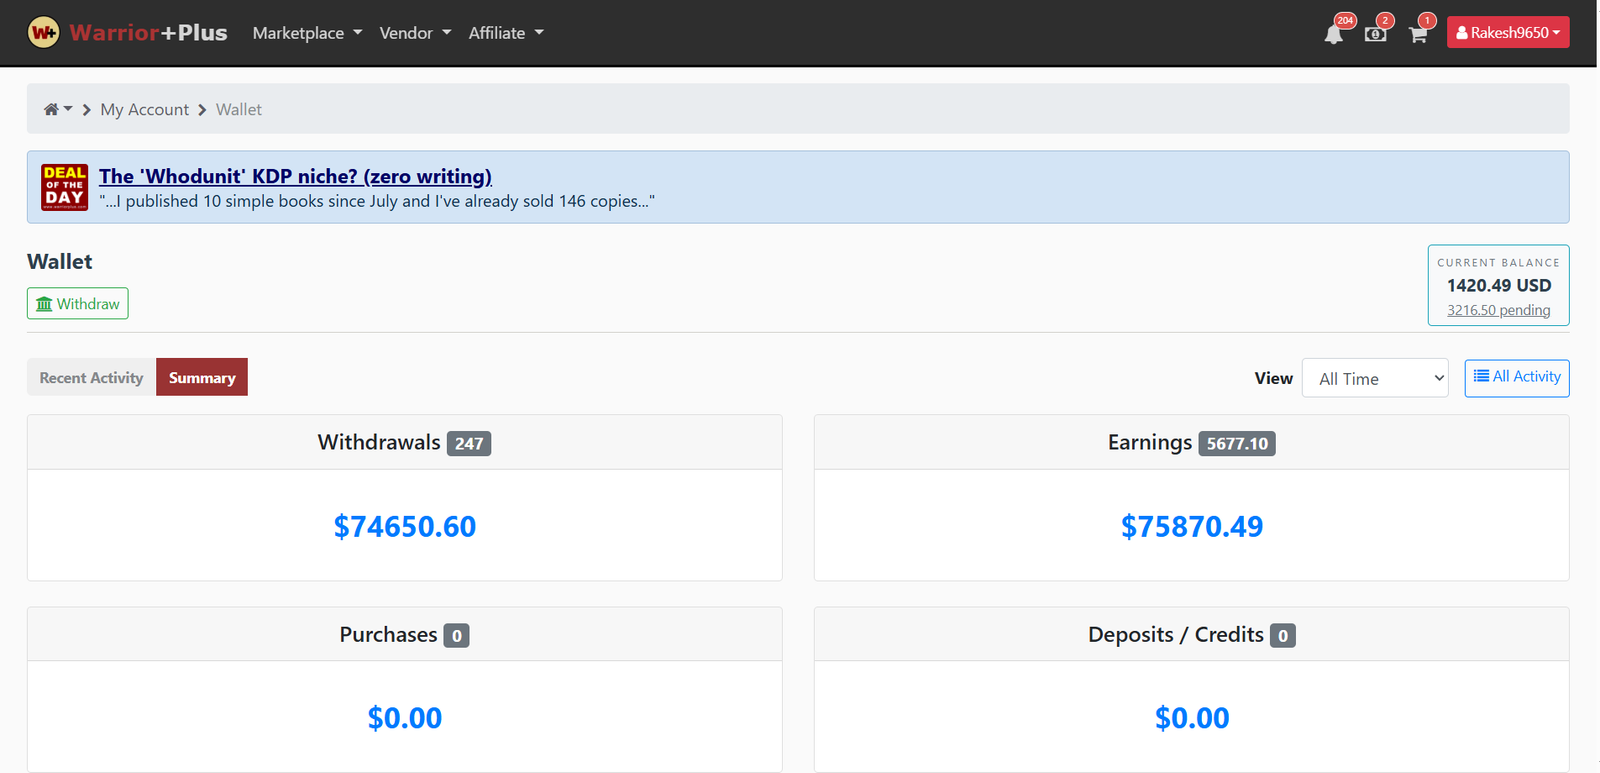Click the Purchases 0 badge
1600x773 pixels.
[x=456, y=635]
